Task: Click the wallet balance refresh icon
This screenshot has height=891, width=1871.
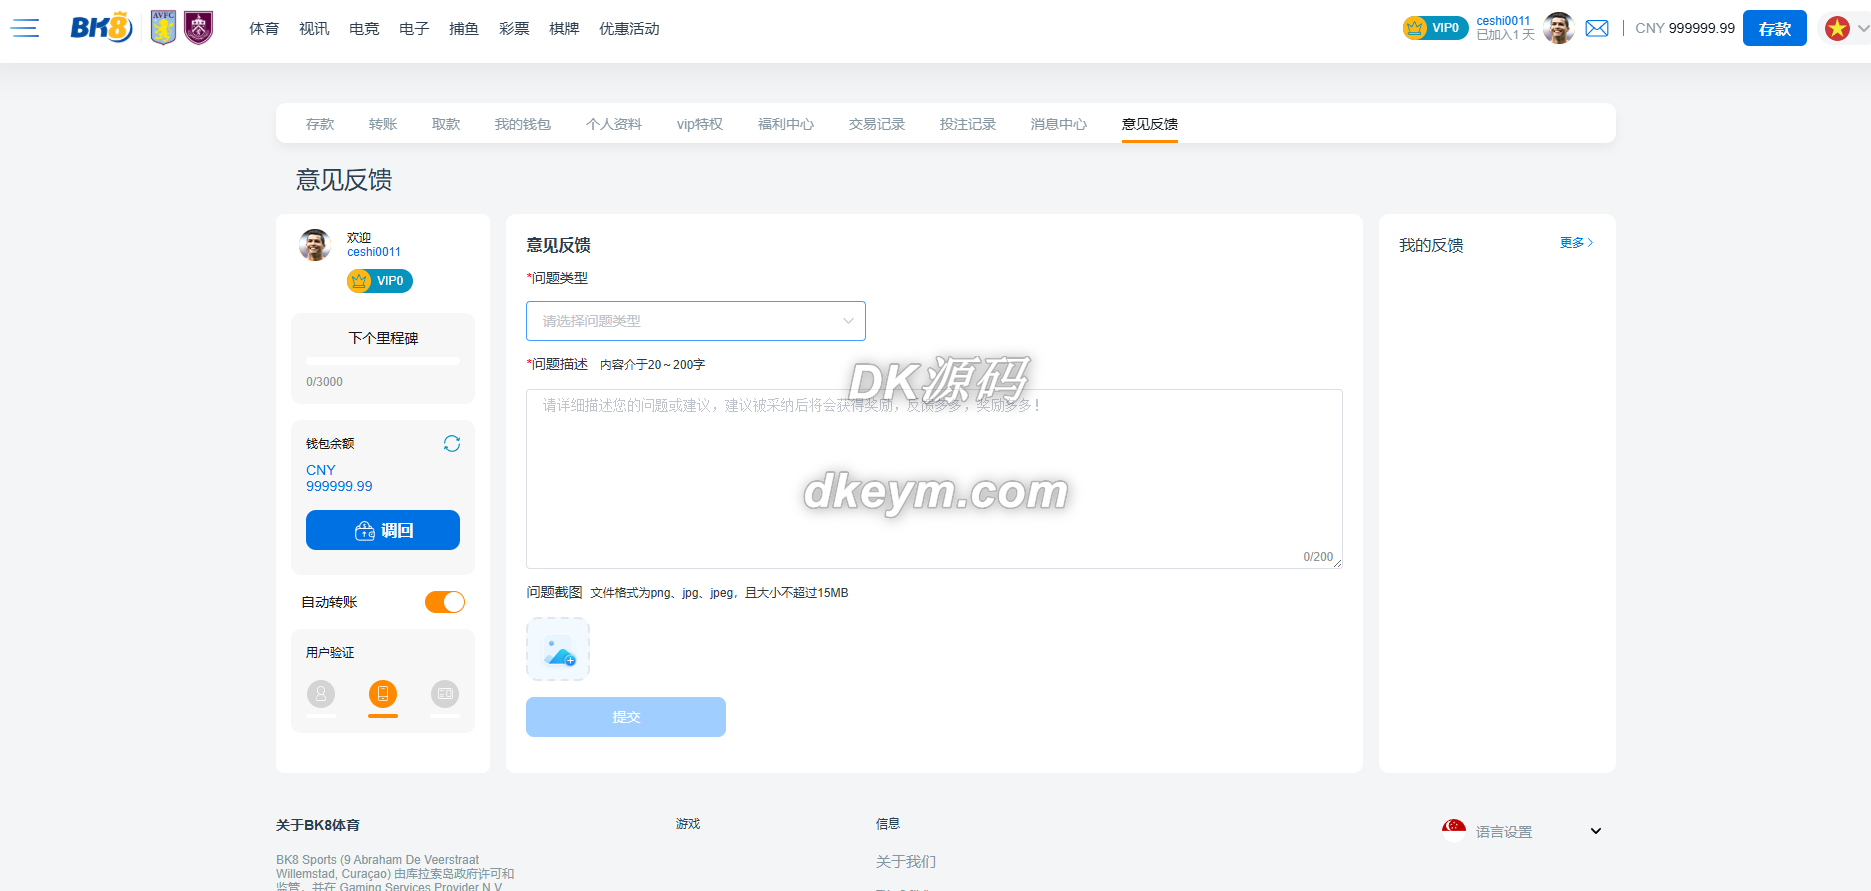Action: point(452,443)
